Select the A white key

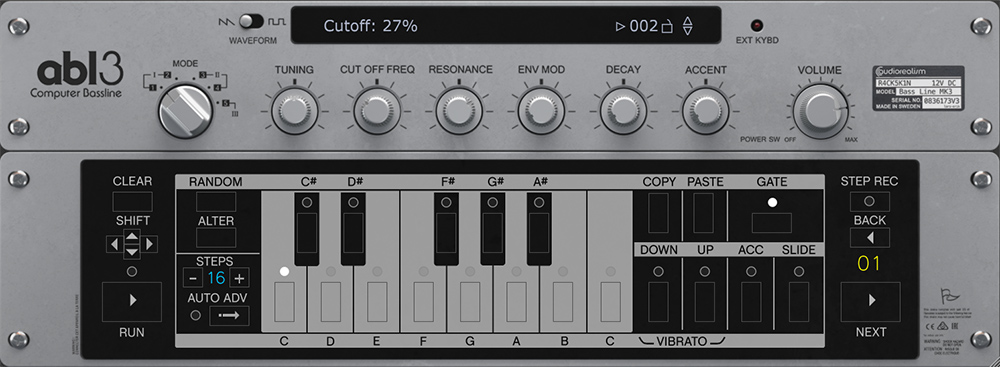[x=517, y=301]
